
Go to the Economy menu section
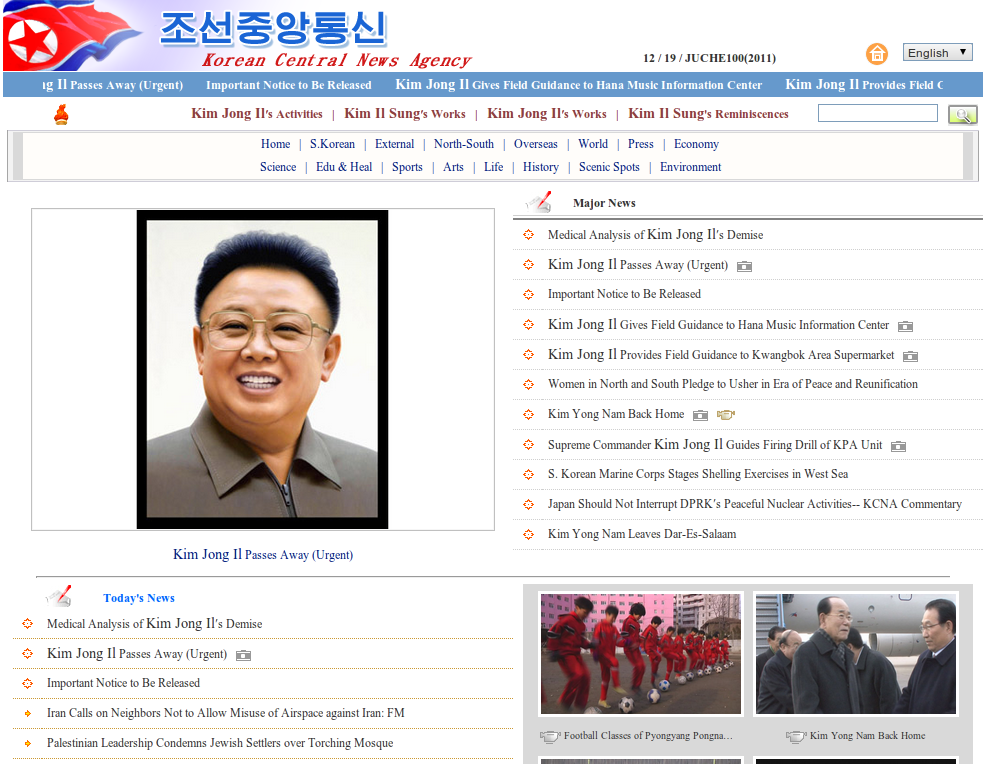tap(696, 144)
